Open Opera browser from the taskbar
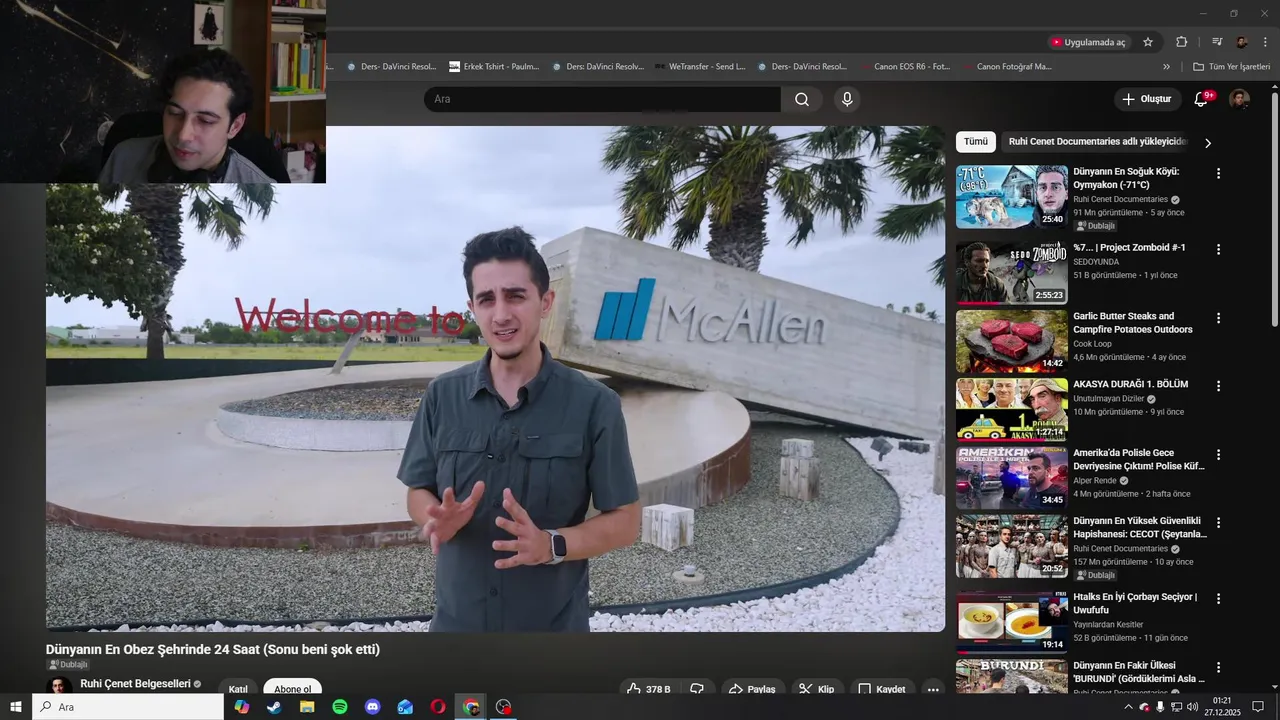Image resolution: width=1280 pixels, height=720 pixels. pyautogui.click(x=438, y=707)
